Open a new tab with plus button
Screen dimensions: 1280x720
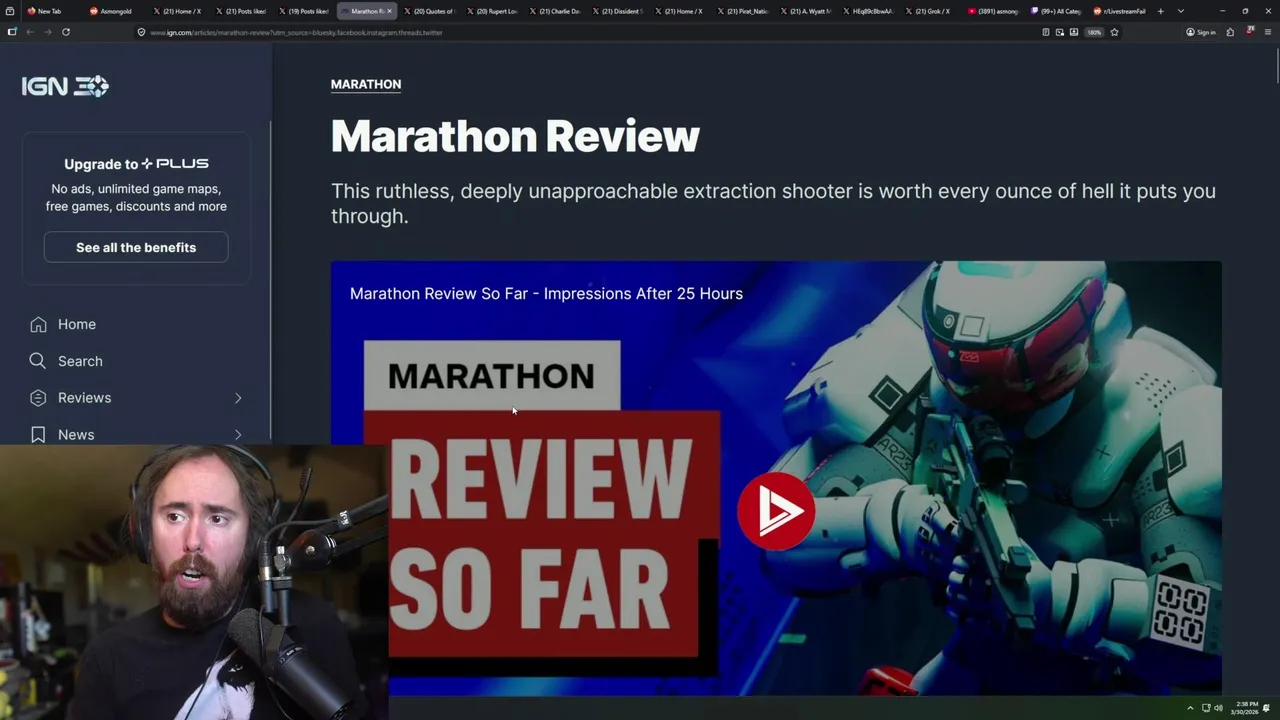(1160, 11)
